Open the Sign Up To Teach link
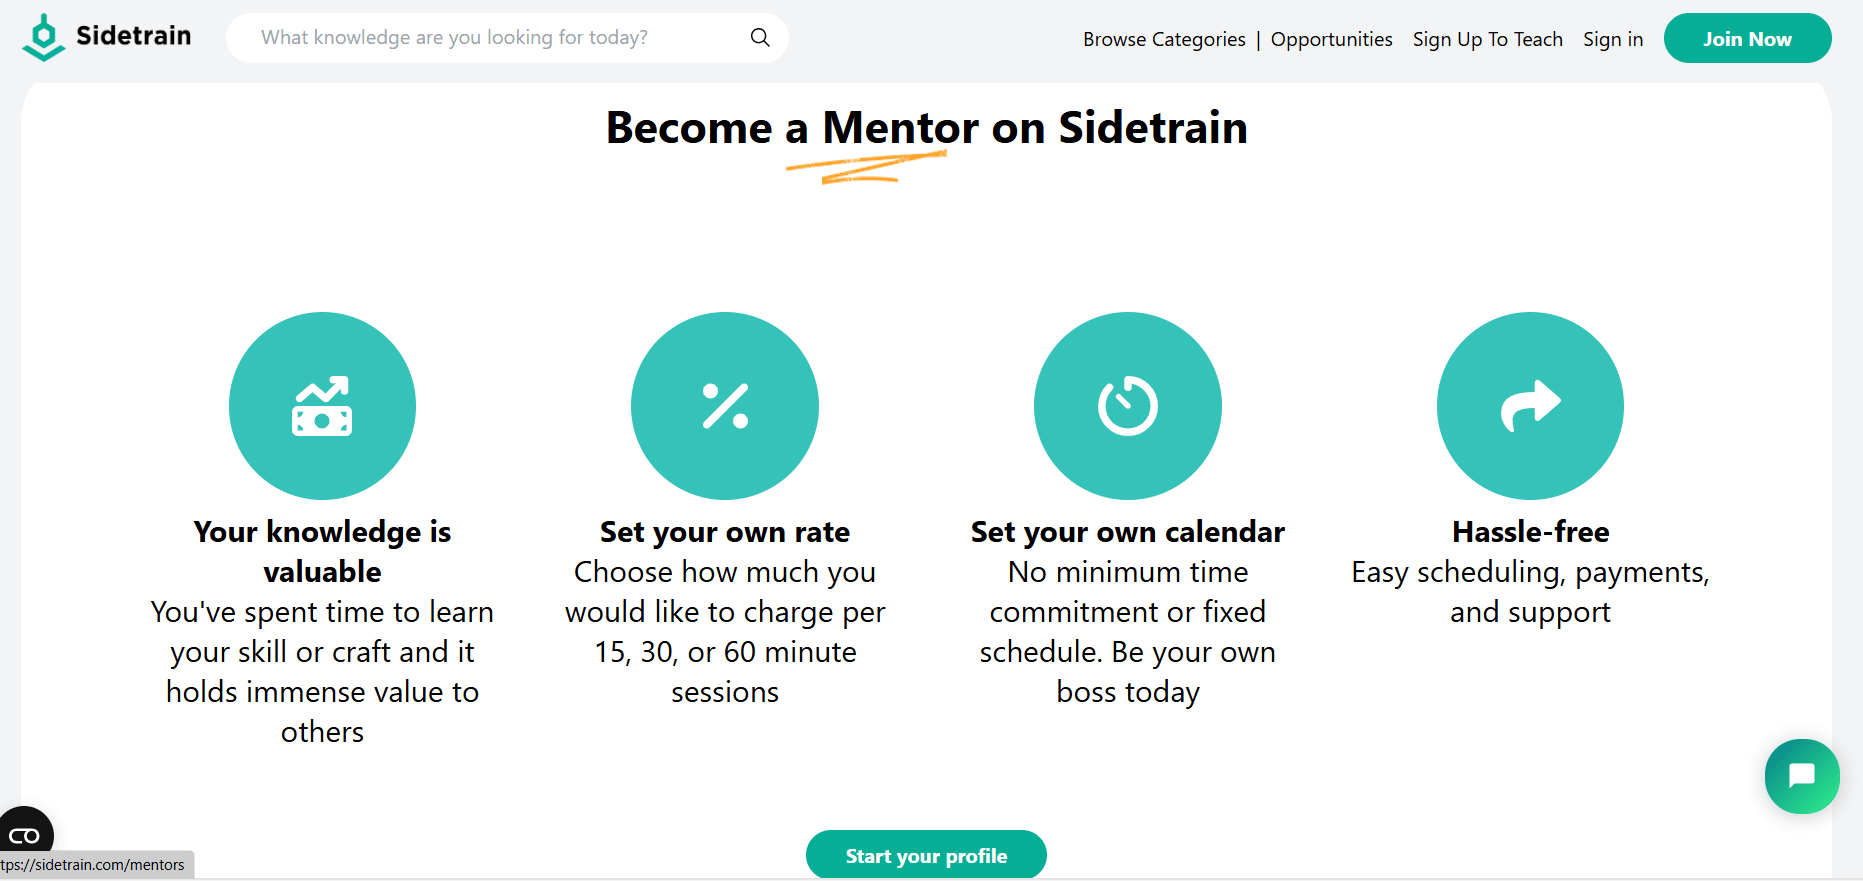The width and height of the screenshot is (1863, 881). click(x=1487, y=39)
